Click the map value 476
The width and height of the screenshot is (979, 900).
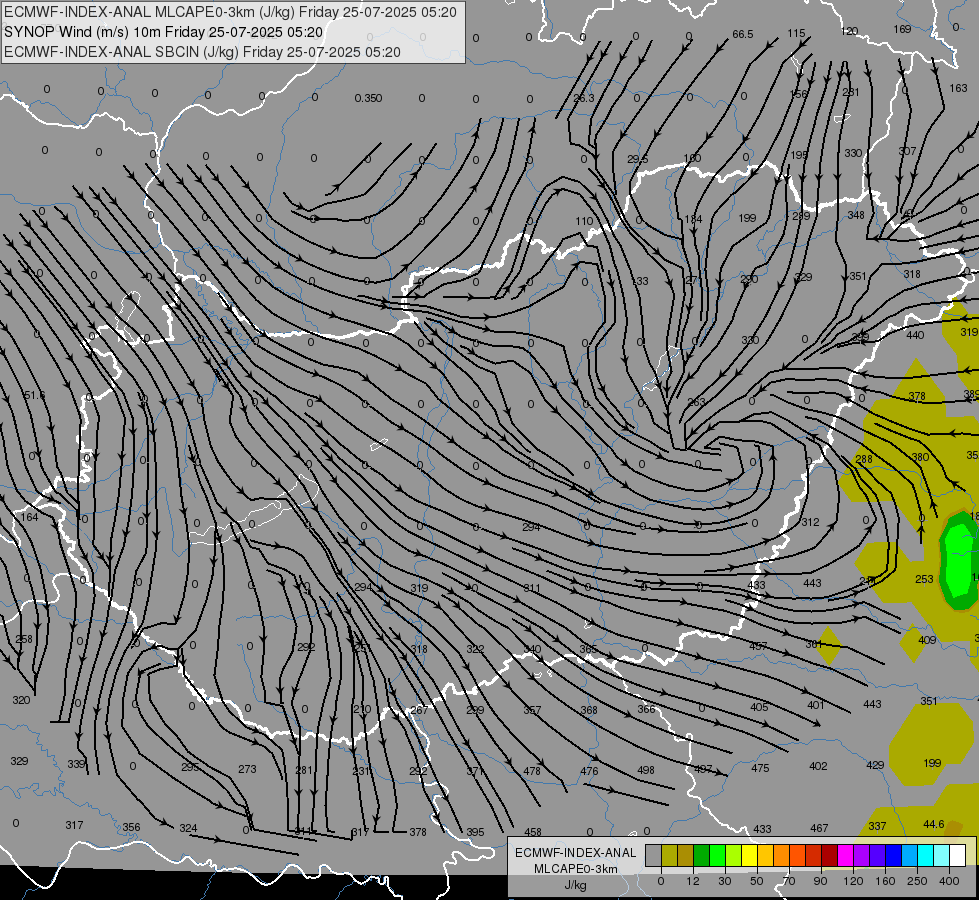point(589,771)
